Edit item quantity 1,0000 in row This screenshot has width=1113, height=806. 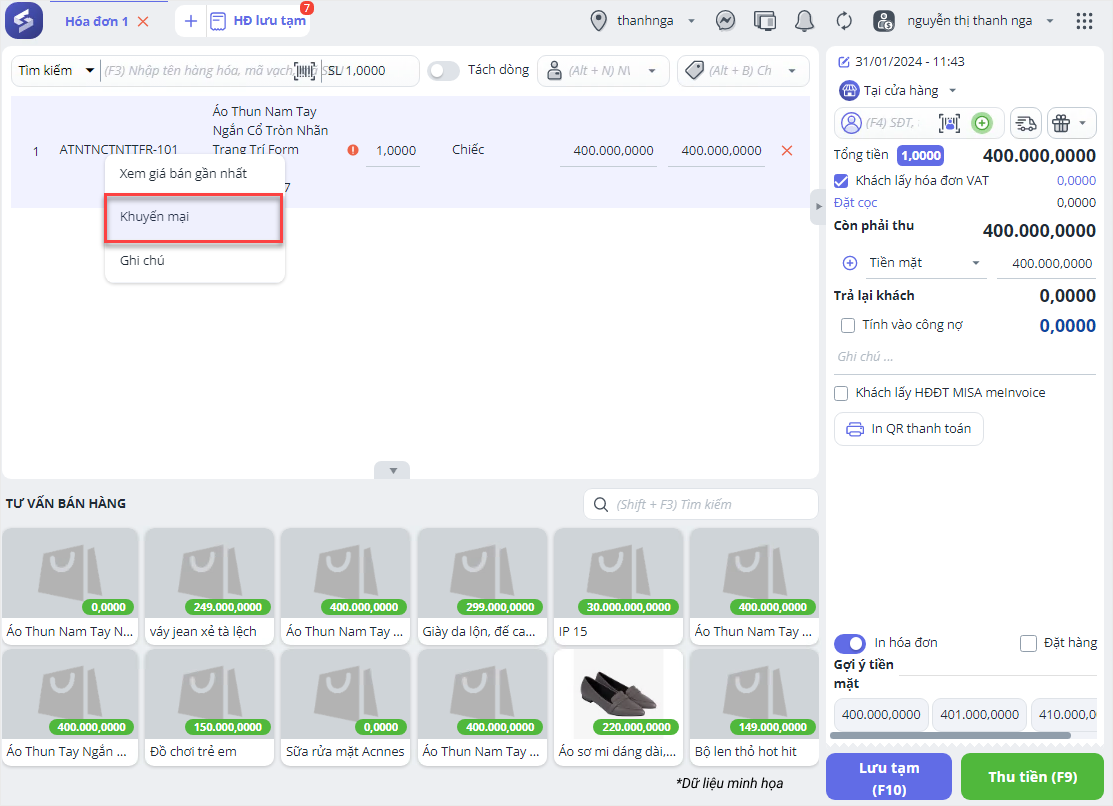point(393,151)
